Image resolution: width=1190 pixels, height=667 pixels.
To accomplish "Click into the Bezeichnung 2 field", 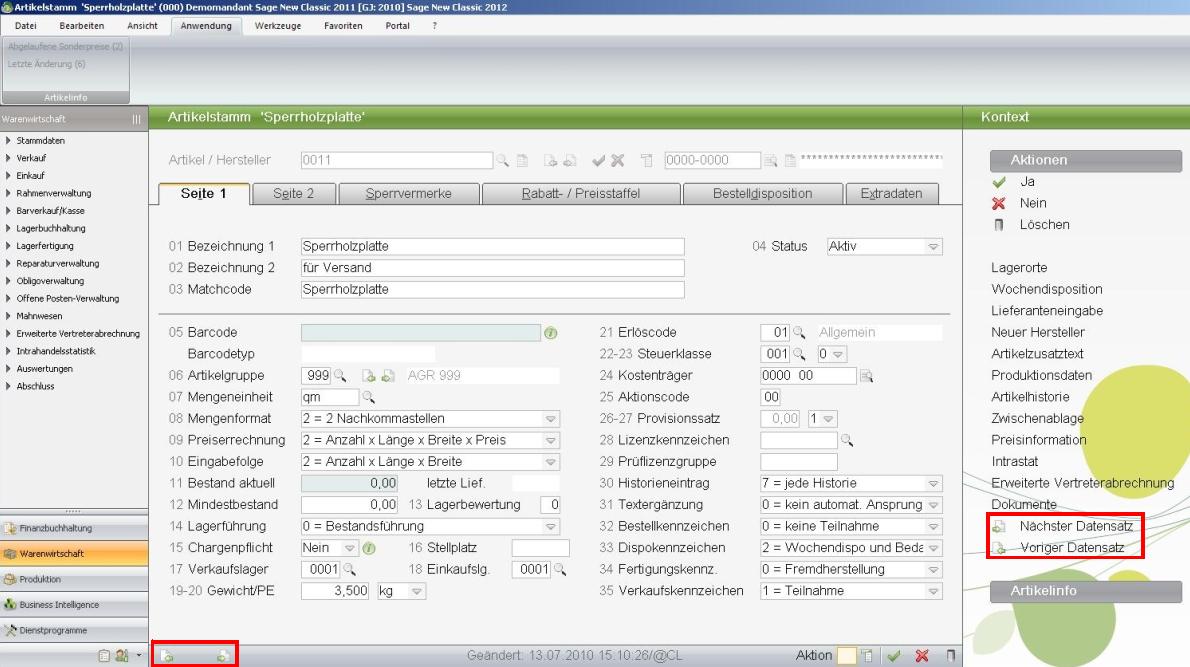I will [493, 268].
